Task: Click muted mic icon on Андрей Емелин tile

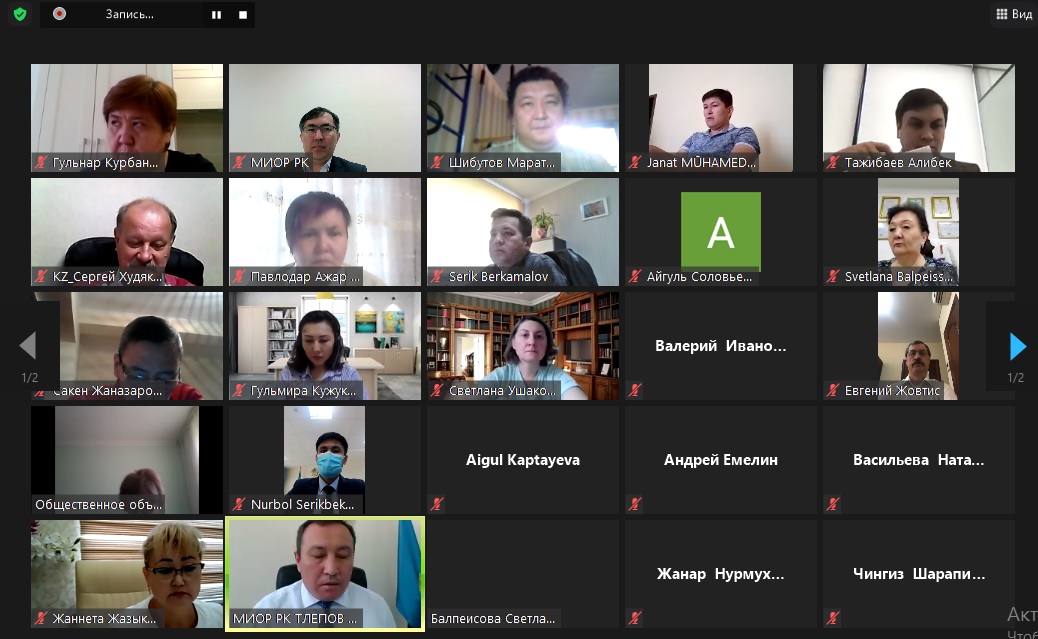Action: 635,504
